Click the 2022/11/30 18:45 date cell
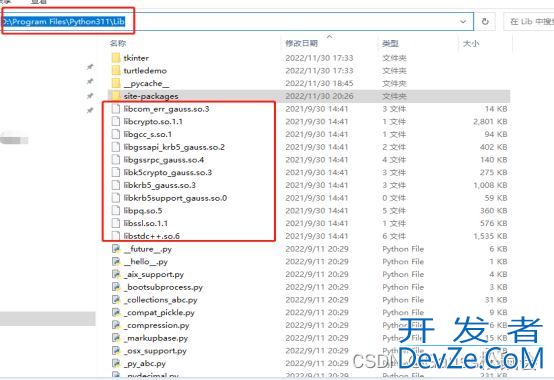Image resolution: width=554 pixels, height=380 pixels. point(319,83)
